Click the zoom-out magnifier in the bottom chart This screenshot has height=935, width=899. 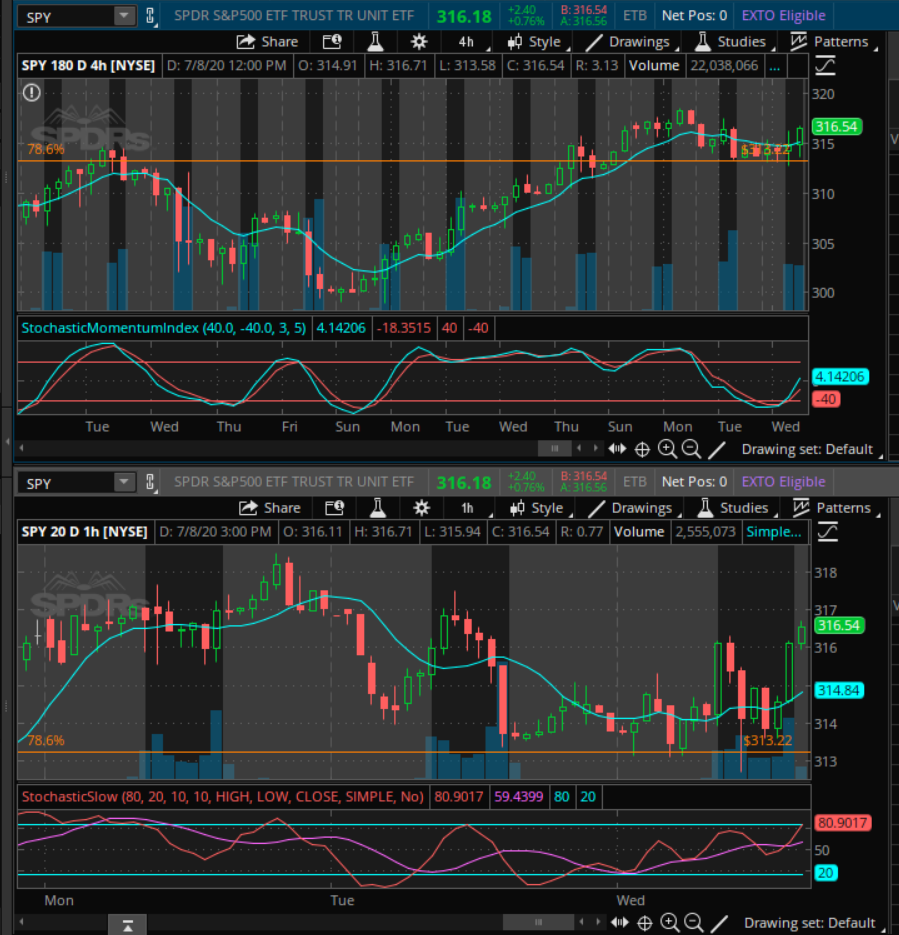point(694,922)
